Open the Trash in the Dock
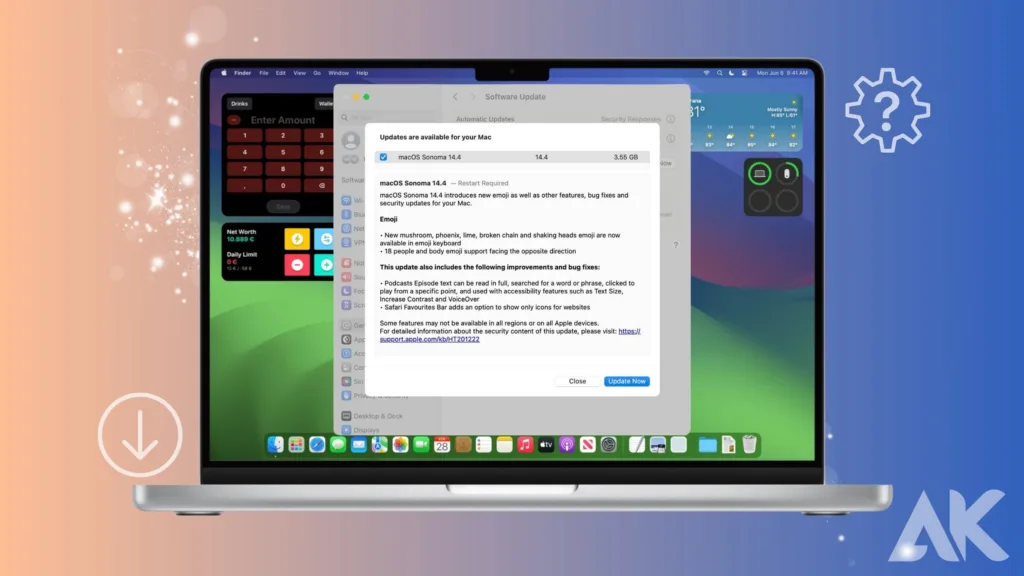 749,445
